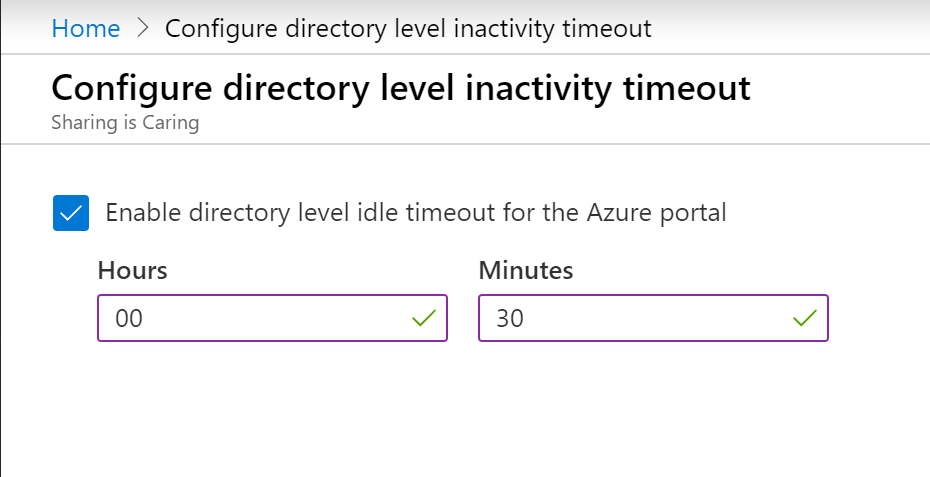Click the 30 value in Minutes field

point(510,319)
